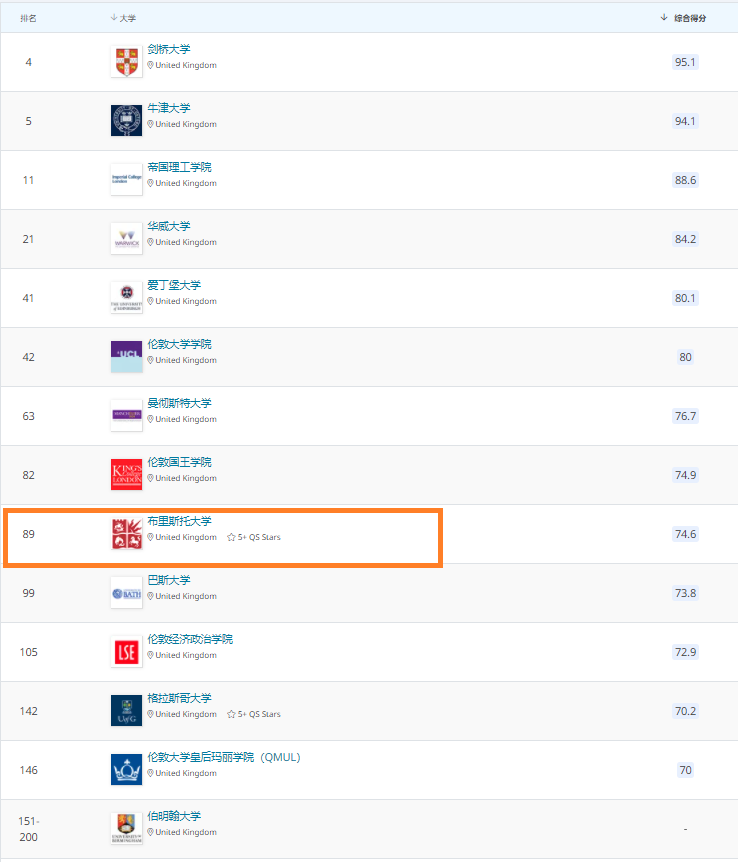Open the 伦敦经济政治学院 link

pos(190,639)
